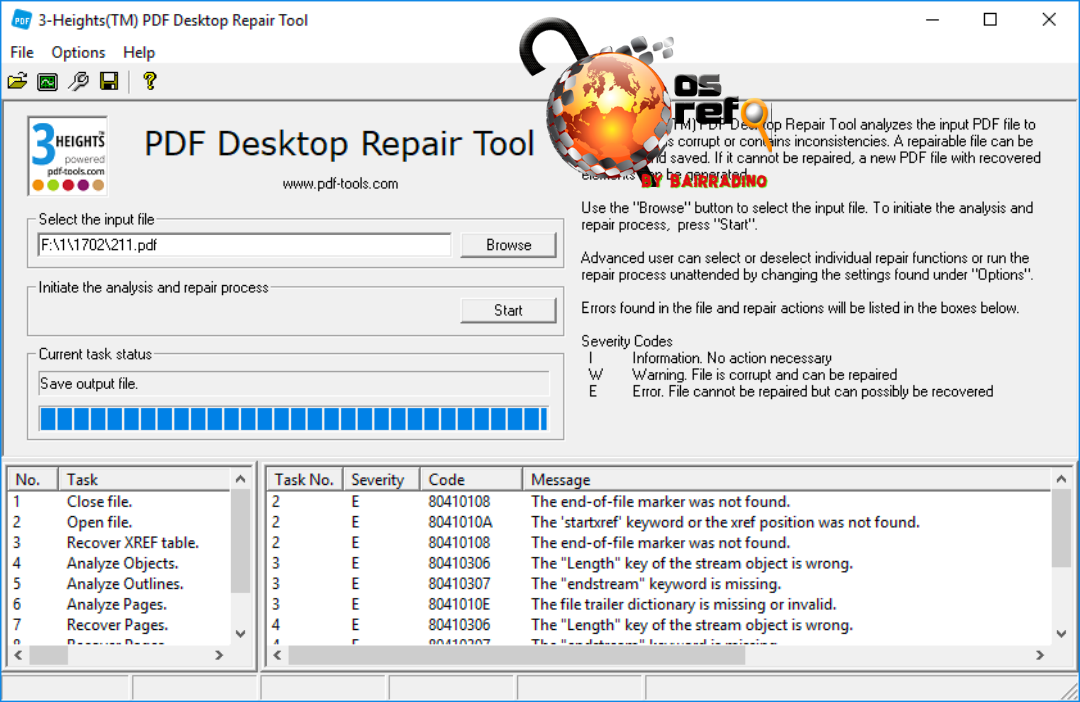The height and width of the screenshot is (702, 1080).
Task: Click the input file path field
Action: [245, 245]
